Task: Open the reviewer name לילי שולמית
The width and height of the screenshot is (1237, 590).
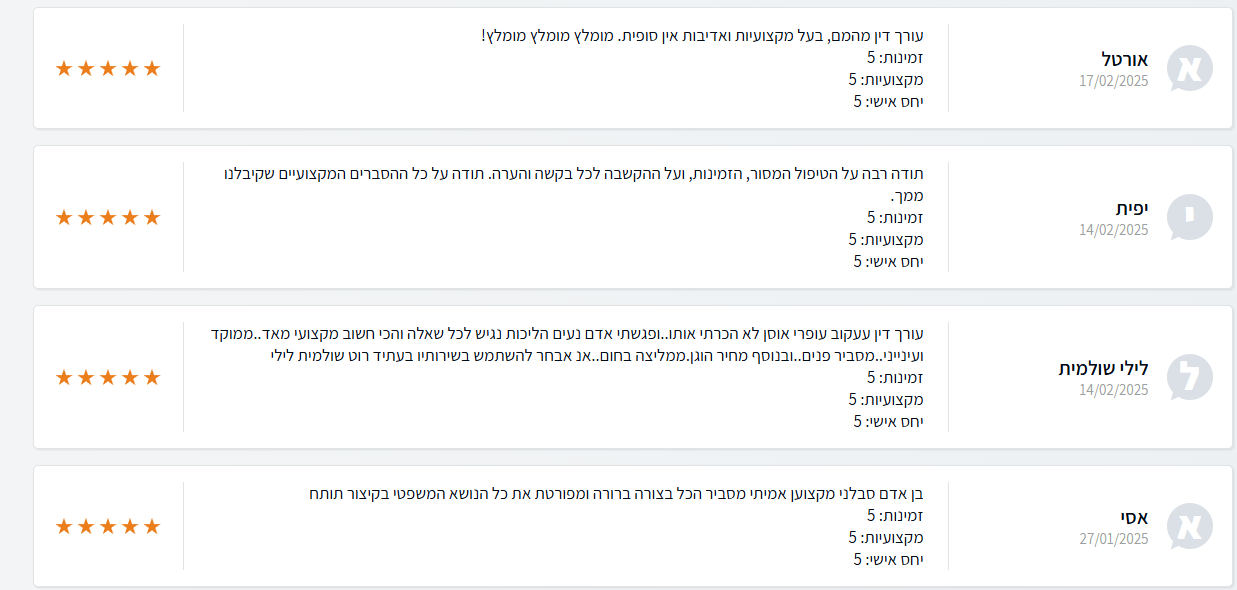Action: (x=1103, y=368)
